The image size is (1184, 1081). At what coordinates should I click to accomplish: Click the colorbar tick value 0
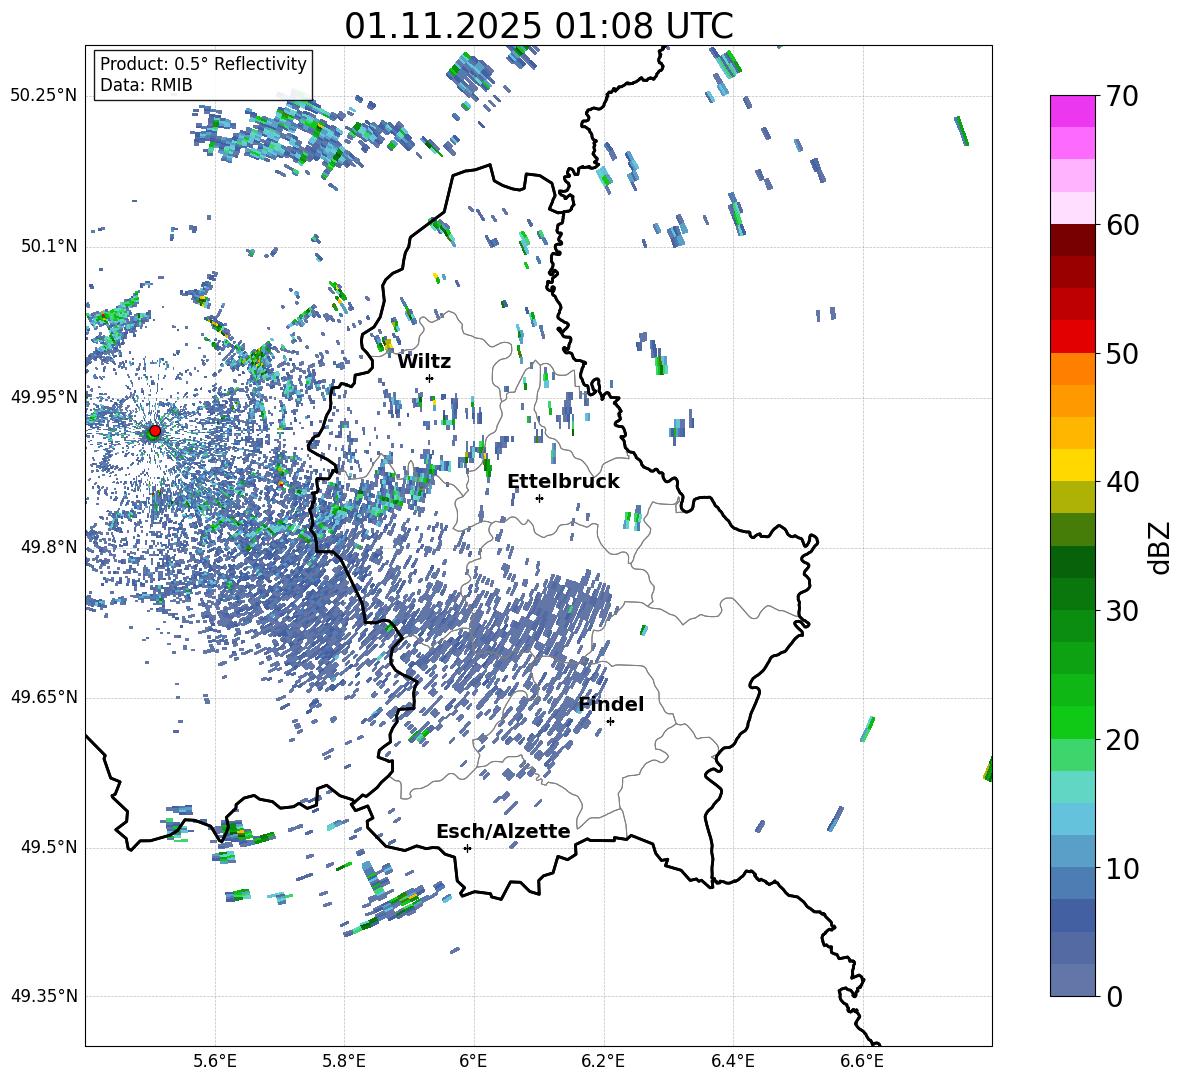[1114, 997]
